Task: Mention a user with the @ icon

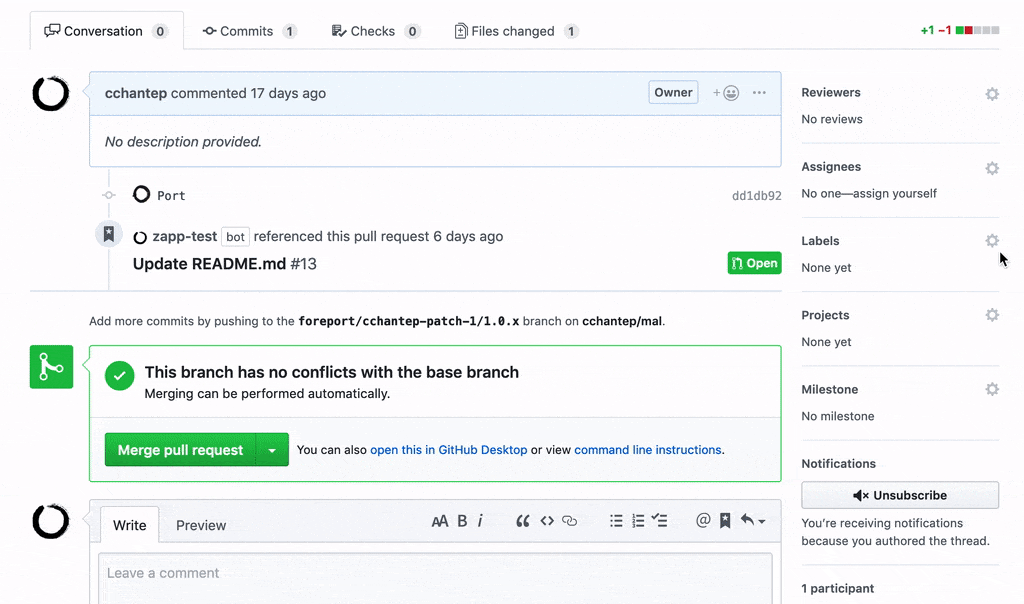Action: tap(703, 520)
